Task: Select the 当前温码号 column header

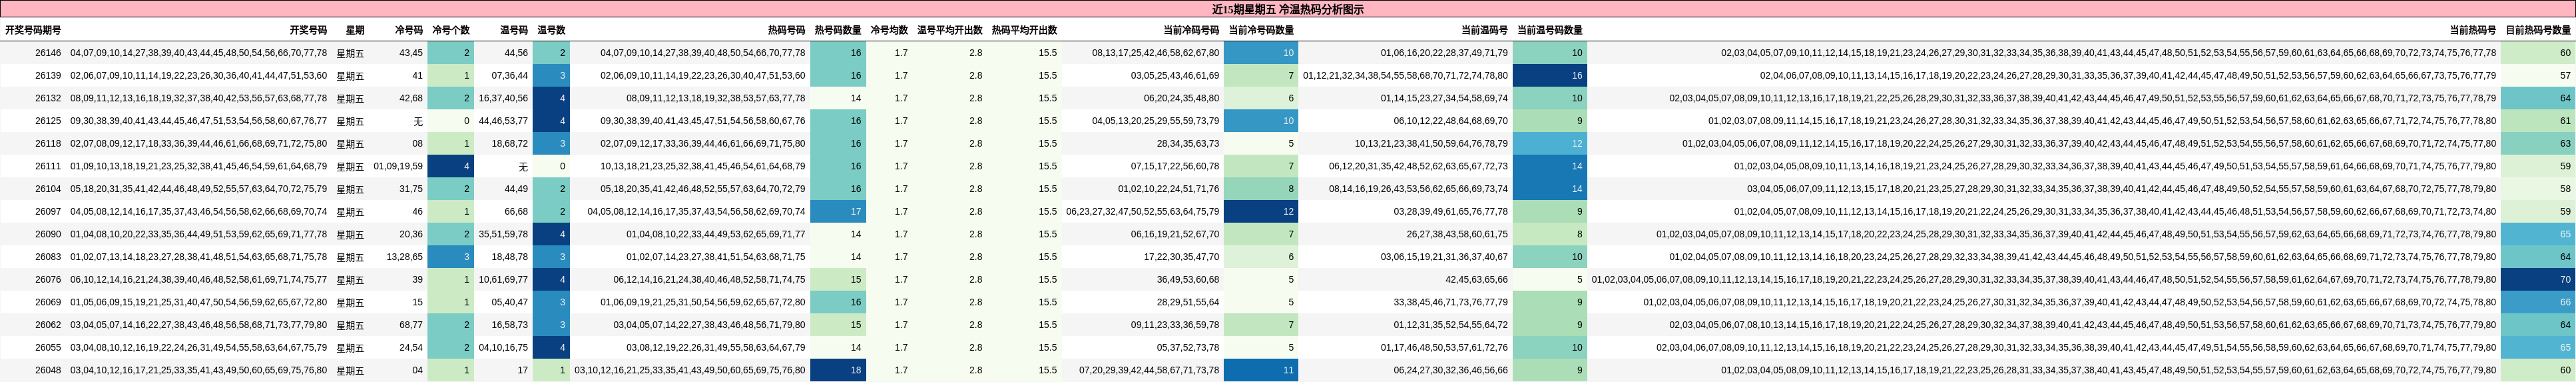Action: coord(1485,30)
